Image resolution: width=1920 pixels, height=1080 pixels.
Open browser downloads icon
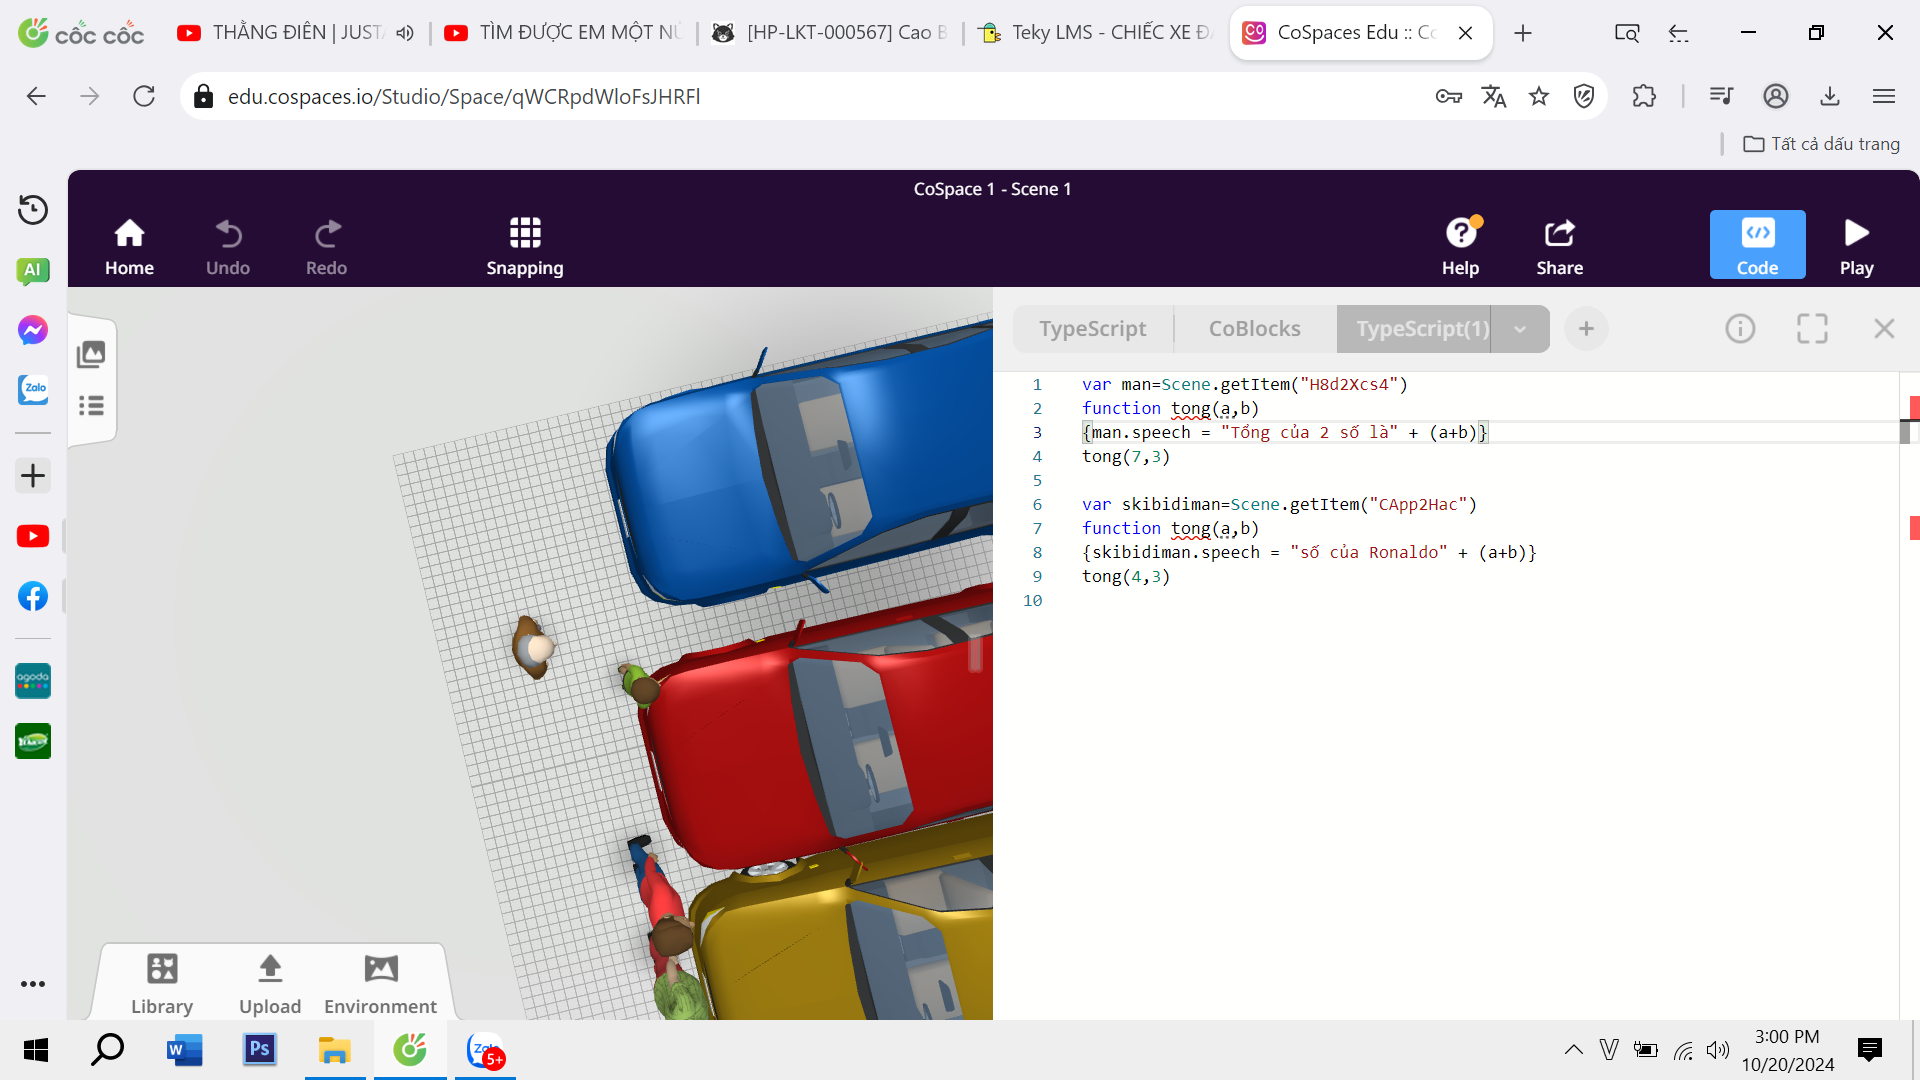(x=1830, y=96)
